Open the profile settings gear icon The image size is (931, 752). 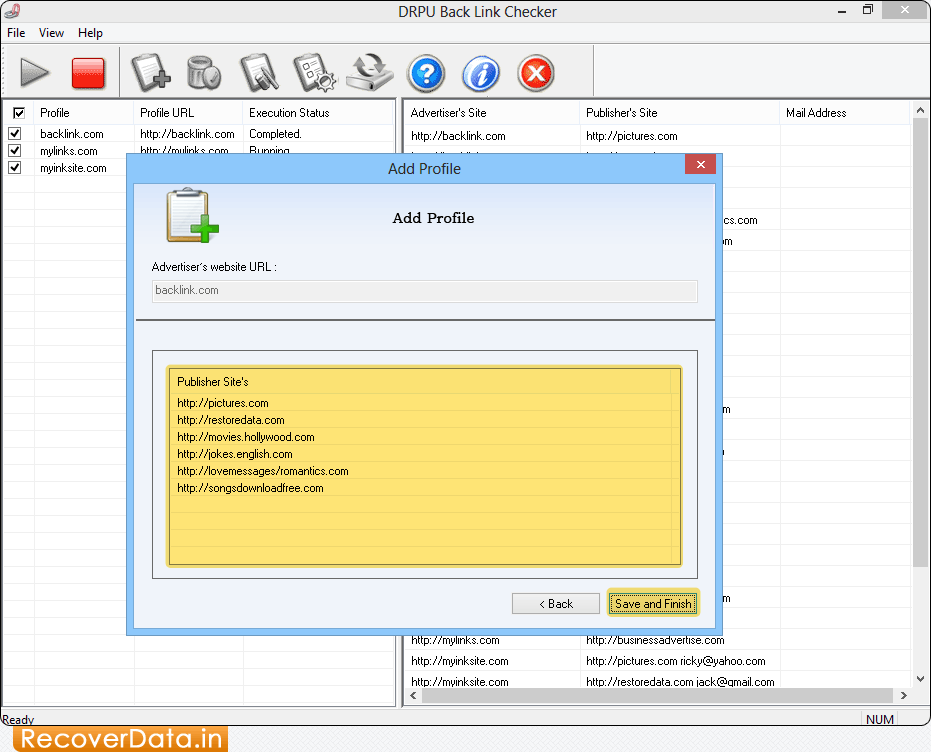[x=314, y=73]
